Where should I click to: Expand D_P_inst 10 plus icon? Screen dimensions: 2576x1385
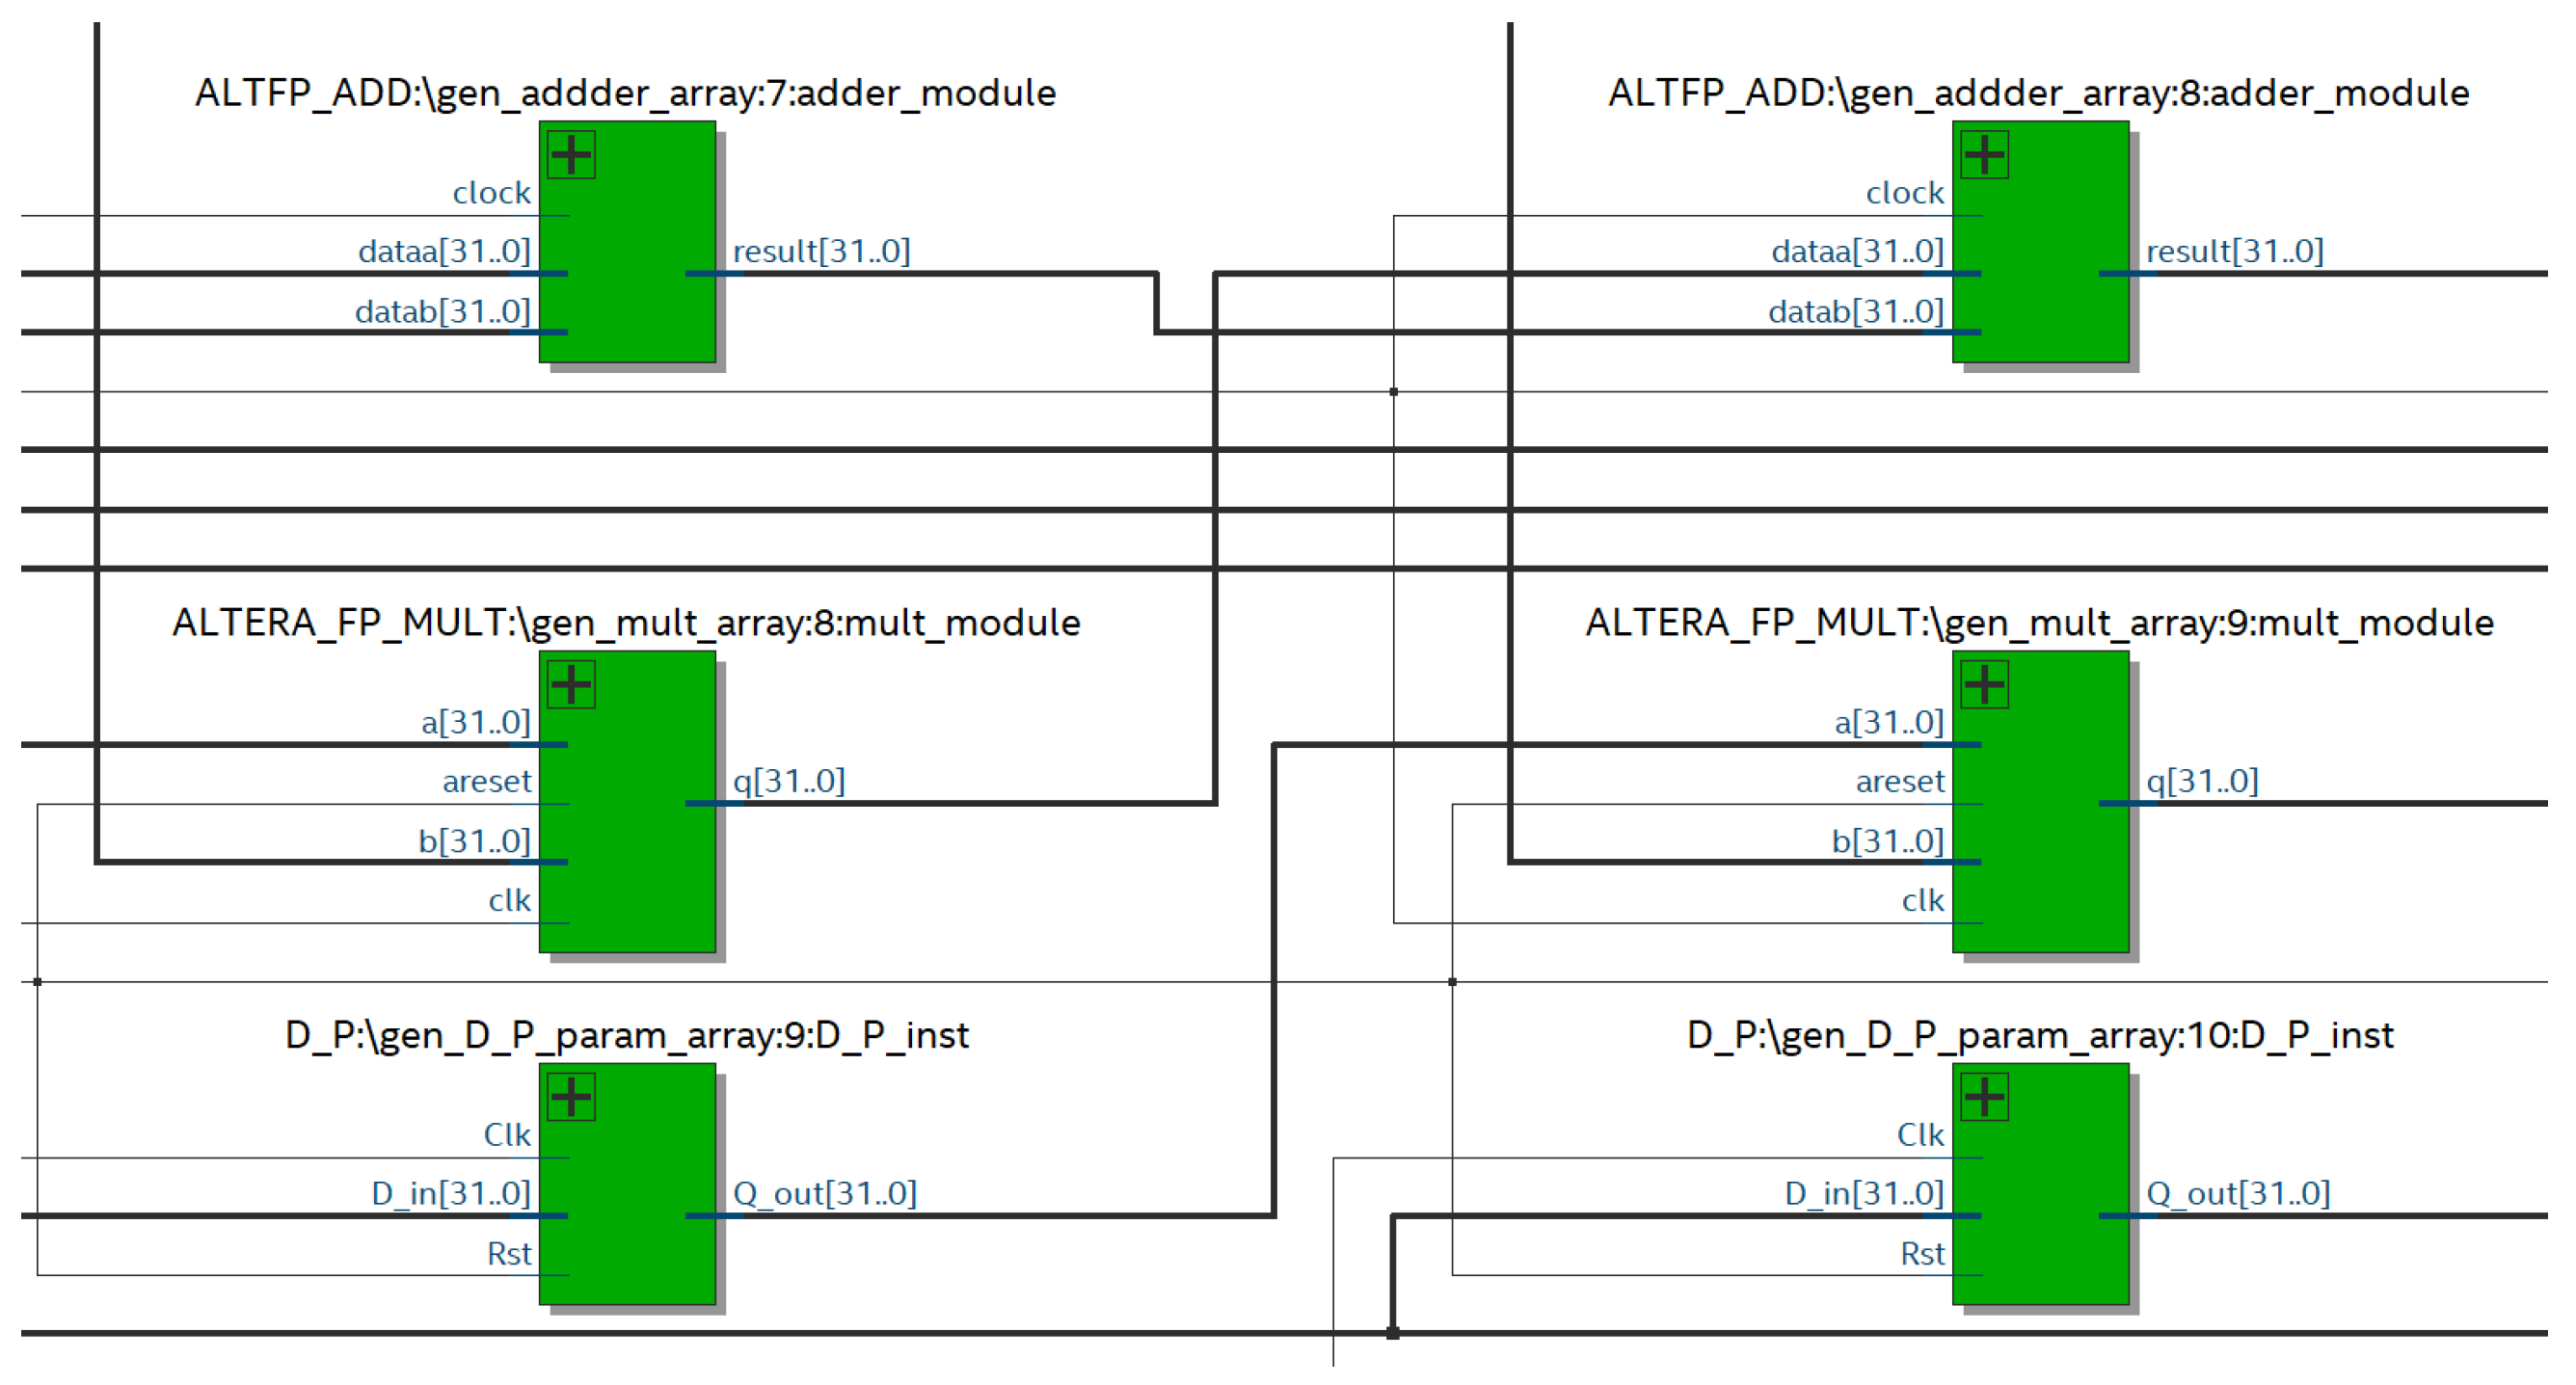click(1984, 1097)
